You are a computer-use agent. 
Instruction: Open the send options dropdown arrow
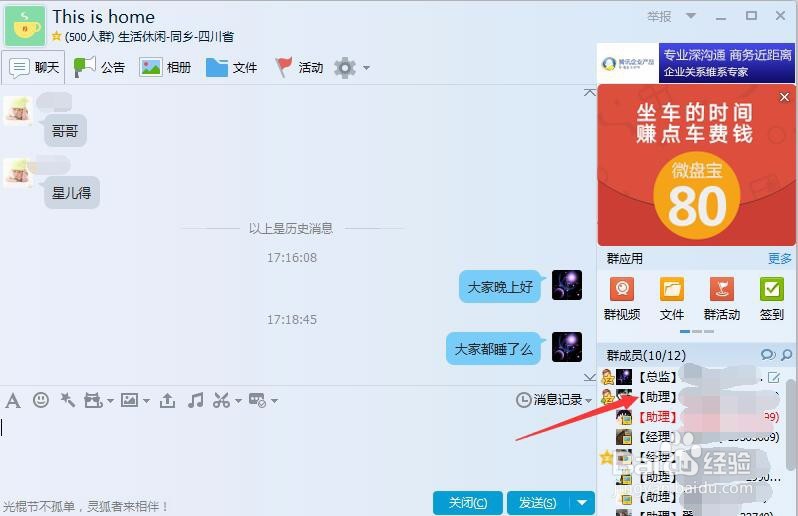click(582, 503)
